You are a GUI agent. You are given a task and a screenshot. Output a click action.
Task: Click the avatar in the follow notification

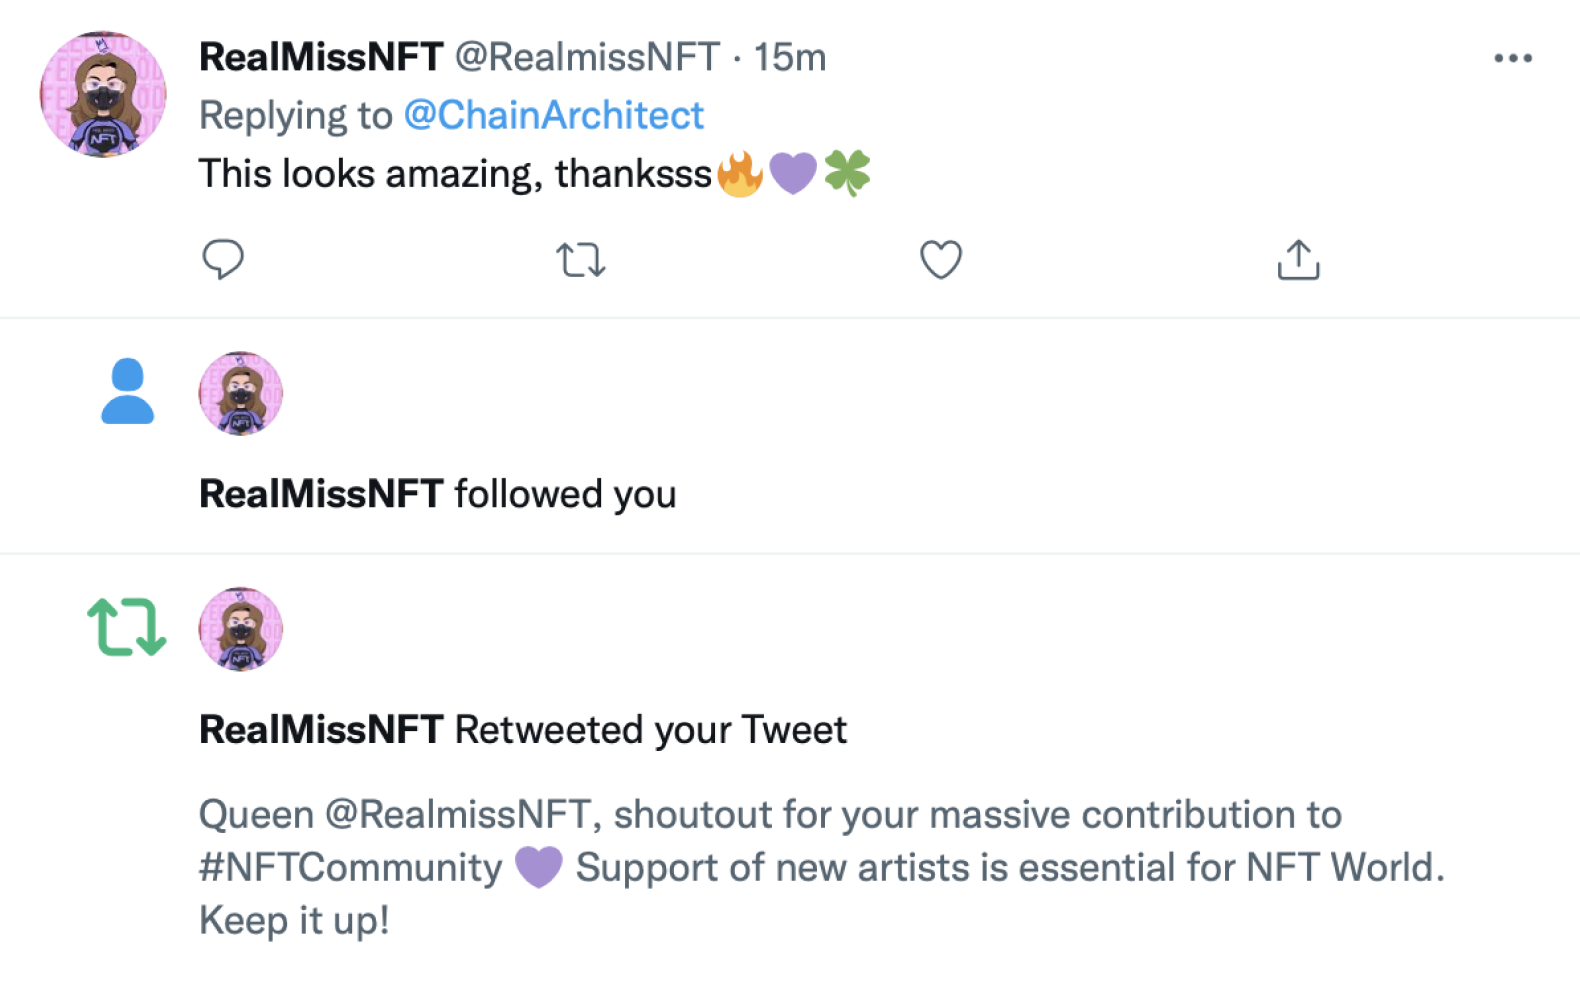pos(241,393)
